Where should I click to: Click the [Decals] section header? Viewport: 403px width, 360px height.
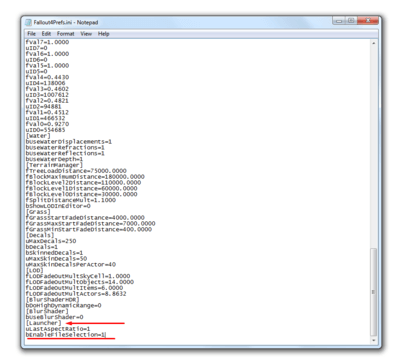(40, 235)
